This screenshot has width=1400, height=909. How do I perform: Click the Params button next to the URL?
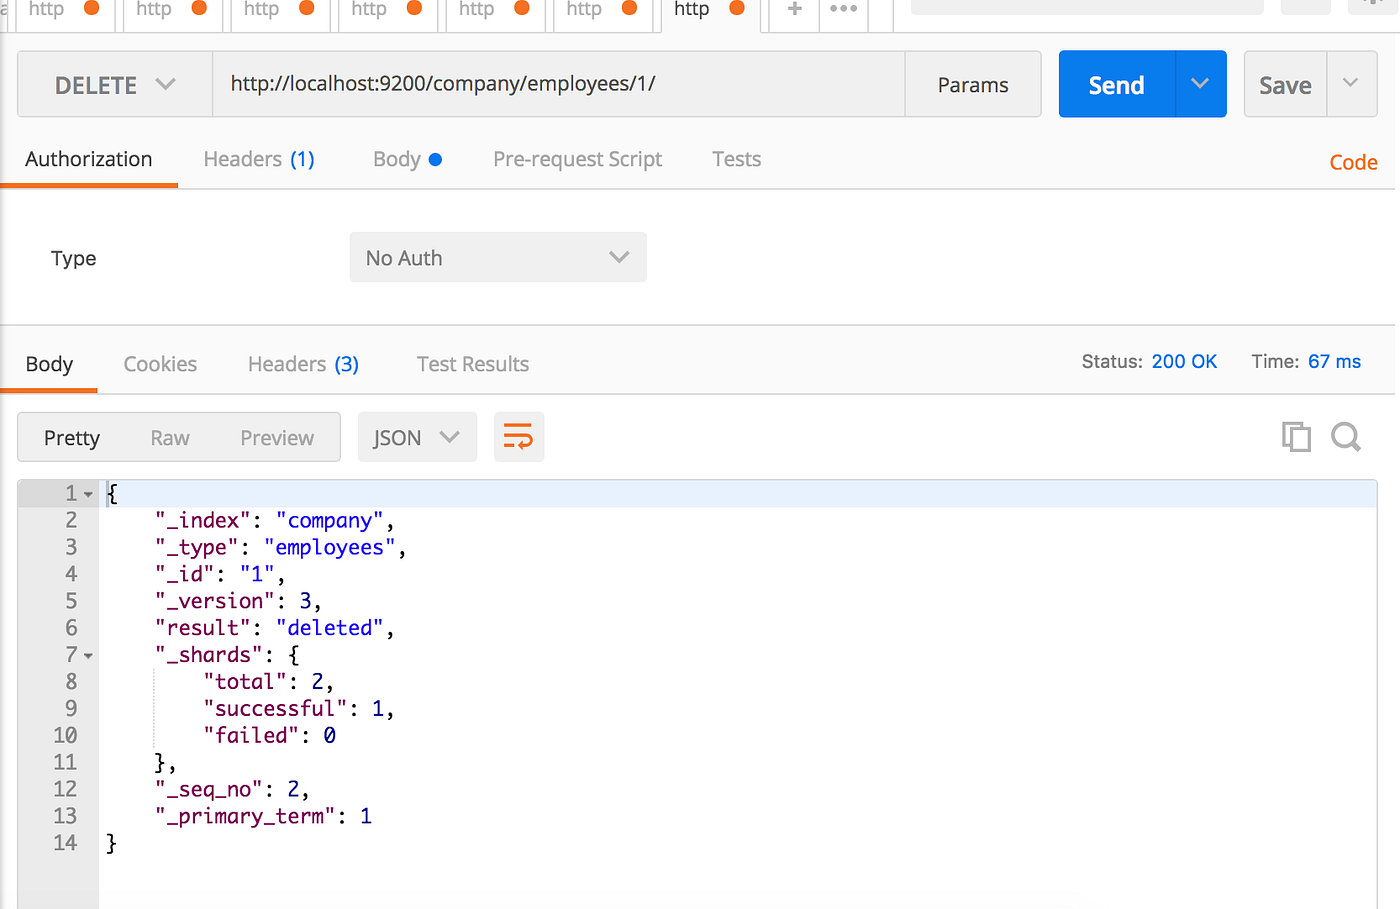[972, 84]
